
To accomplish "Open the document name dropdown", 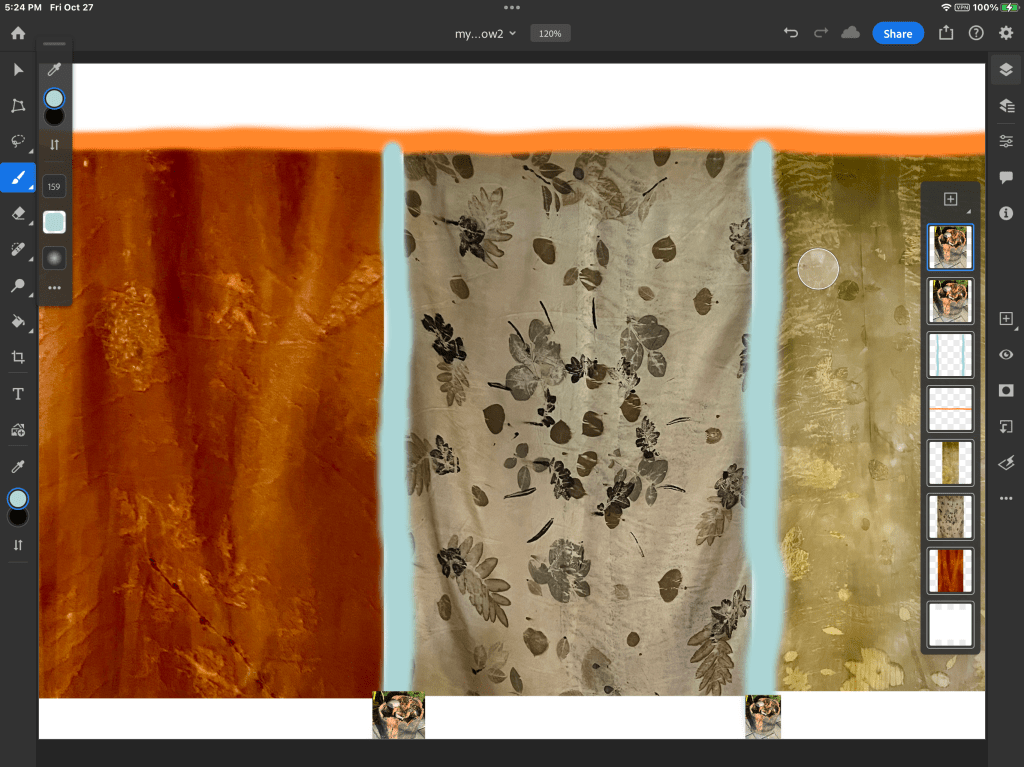I will (x=486, y=33).
